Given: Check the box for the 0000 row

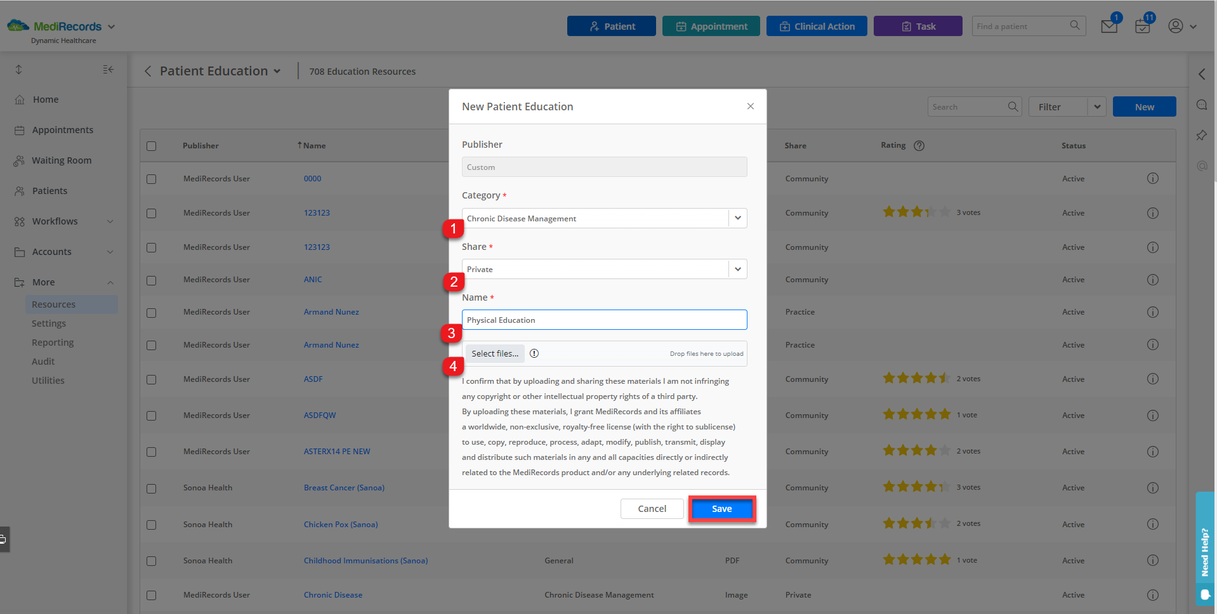Looking at the screenshot, I should click(x=152, y=179).
